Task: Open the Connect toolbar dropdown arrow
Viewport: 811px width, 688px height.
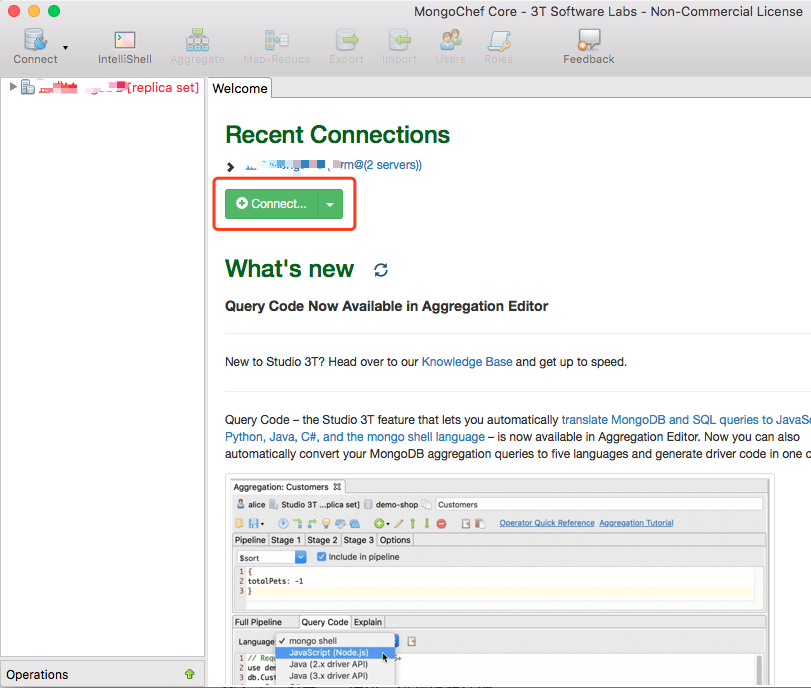Action: tap(66, 48)
